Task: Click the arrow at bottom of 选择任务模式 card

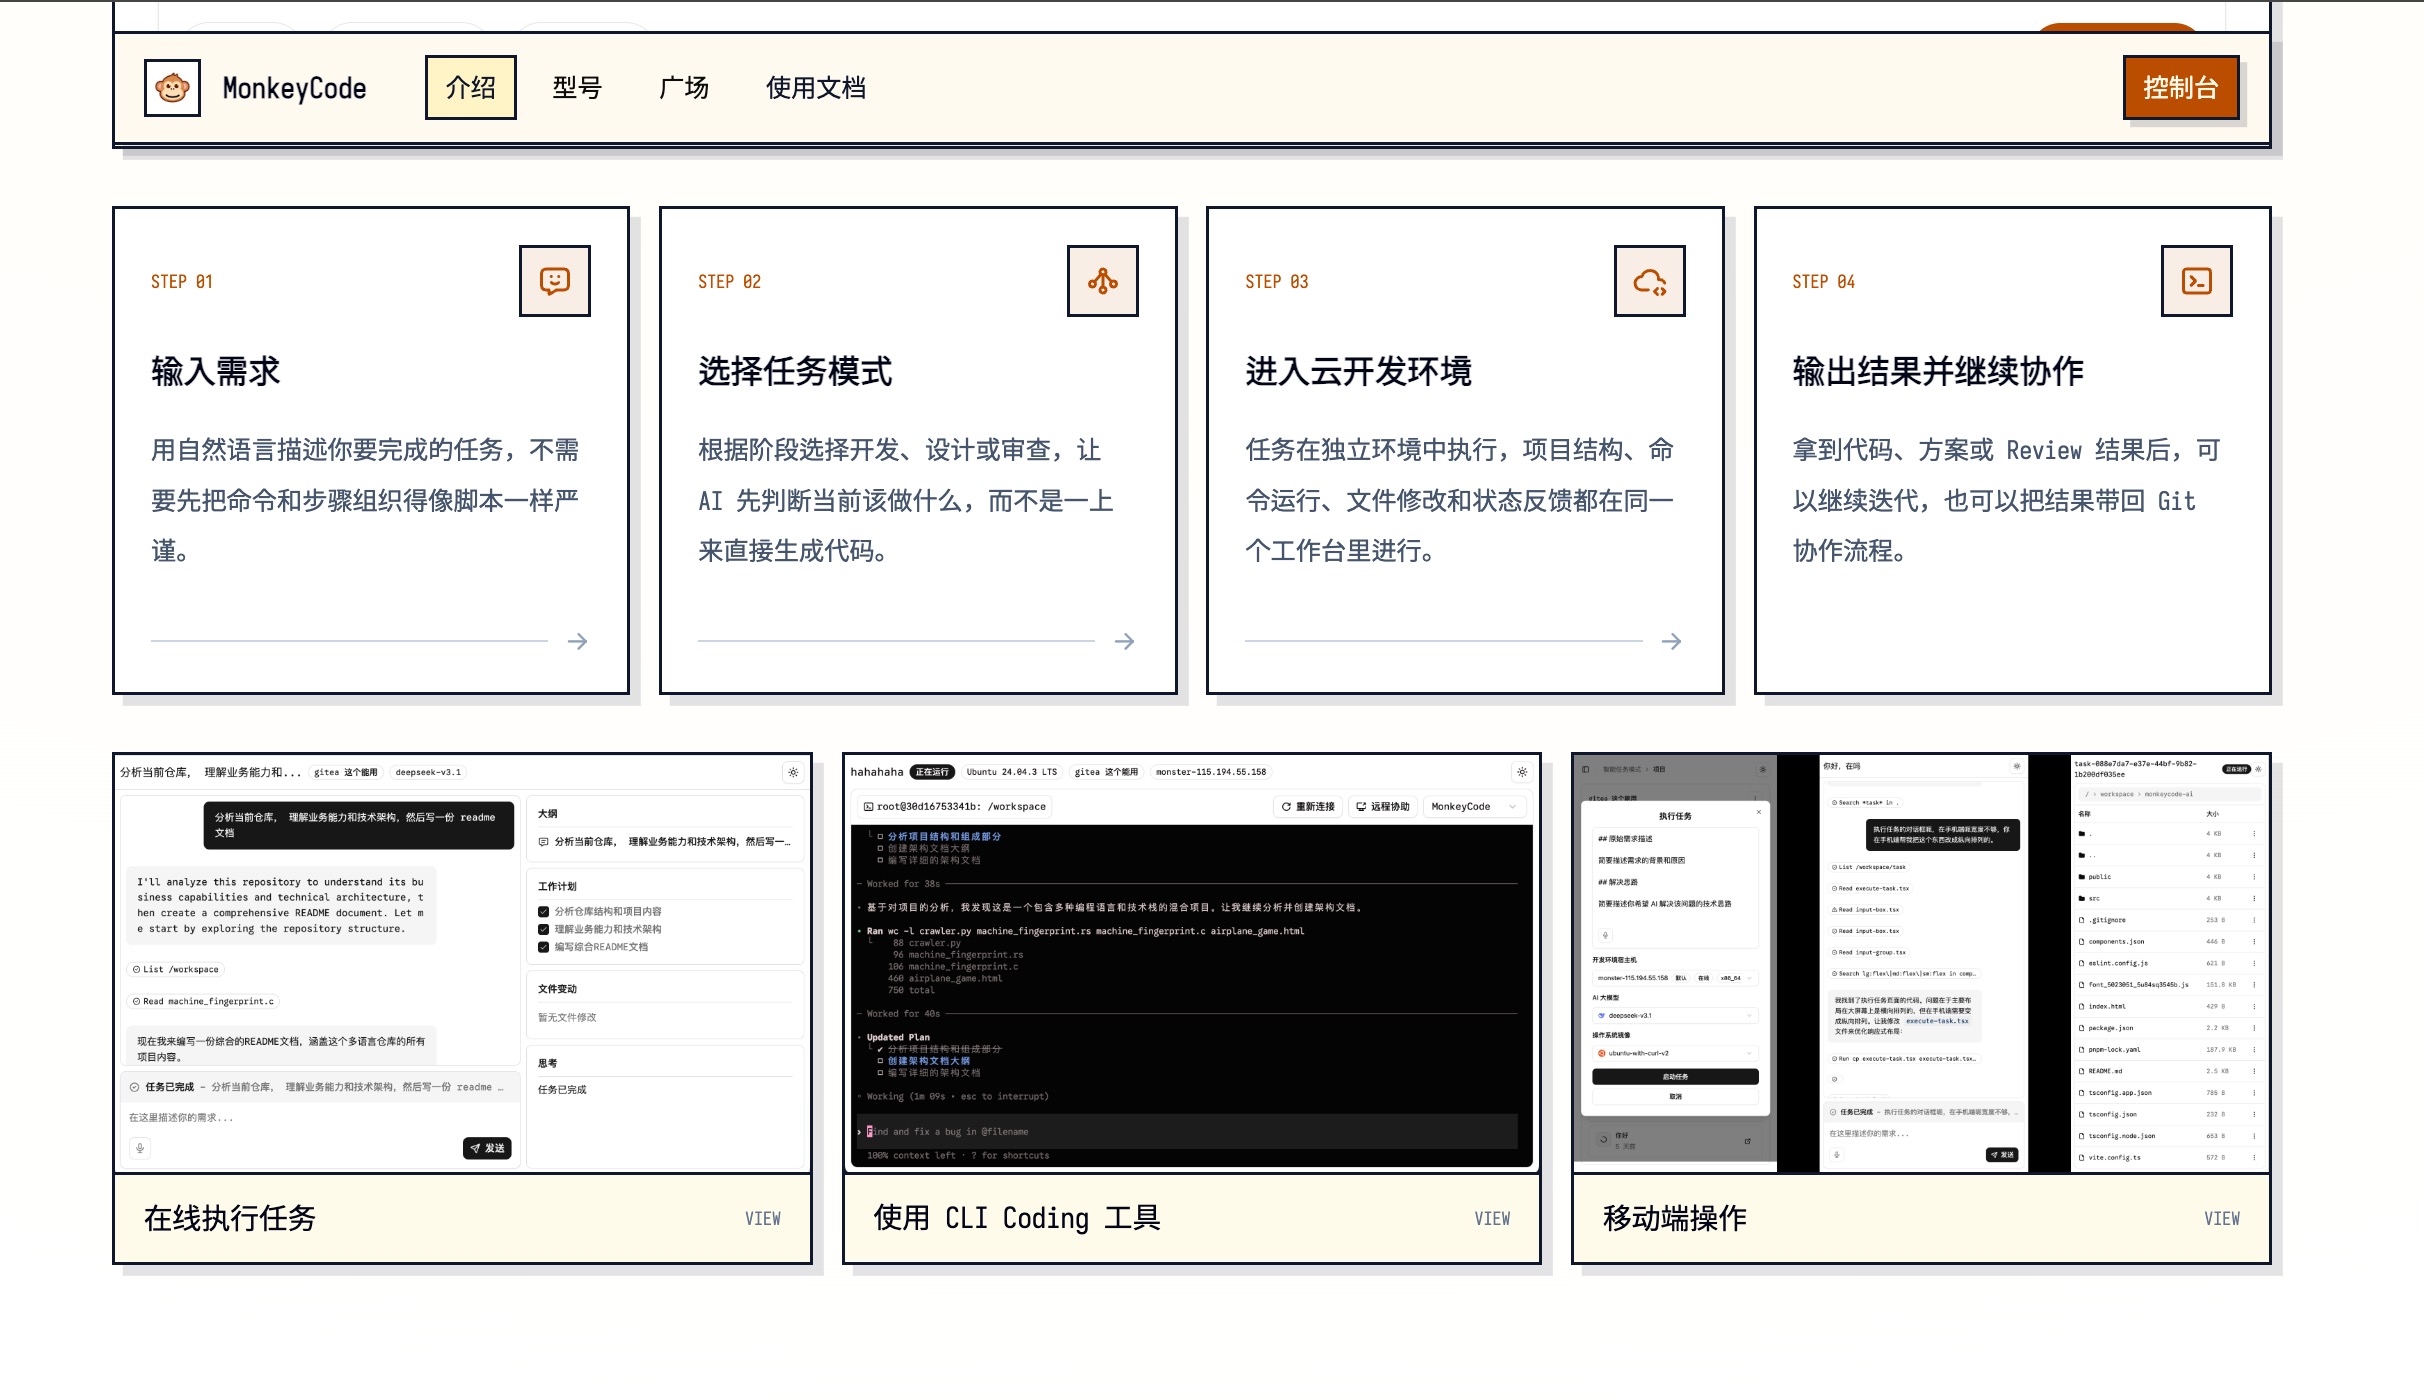Action: 1124,641
